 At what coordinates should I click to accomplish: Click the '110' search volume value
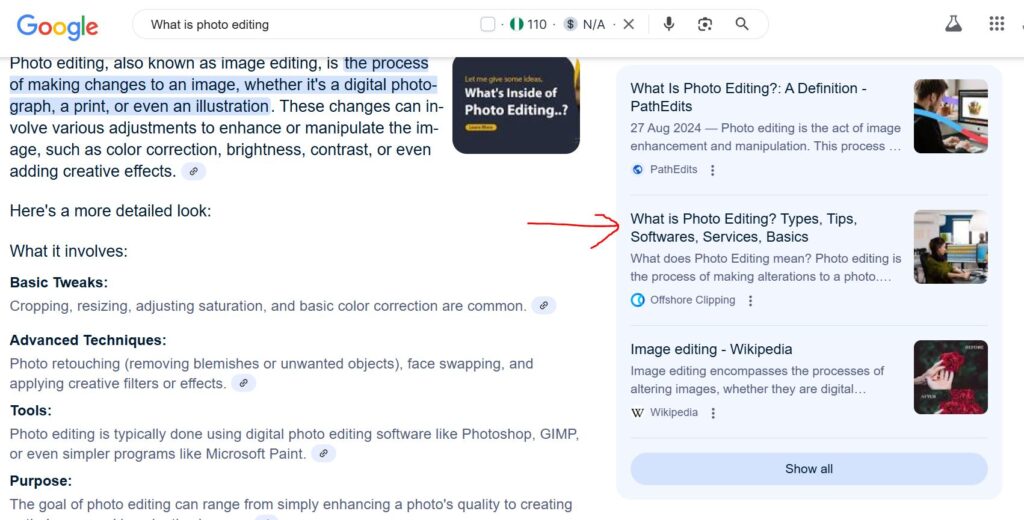[x=537, y=24]
